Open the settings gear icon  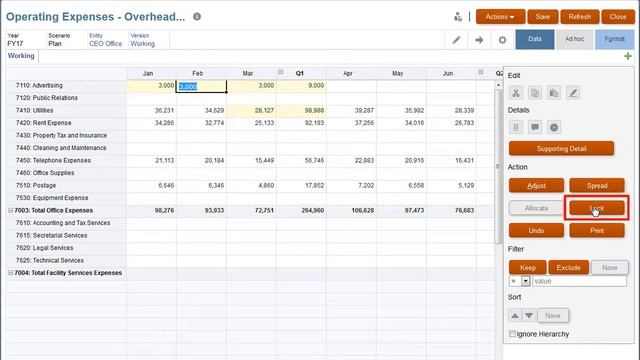[502, 40]
